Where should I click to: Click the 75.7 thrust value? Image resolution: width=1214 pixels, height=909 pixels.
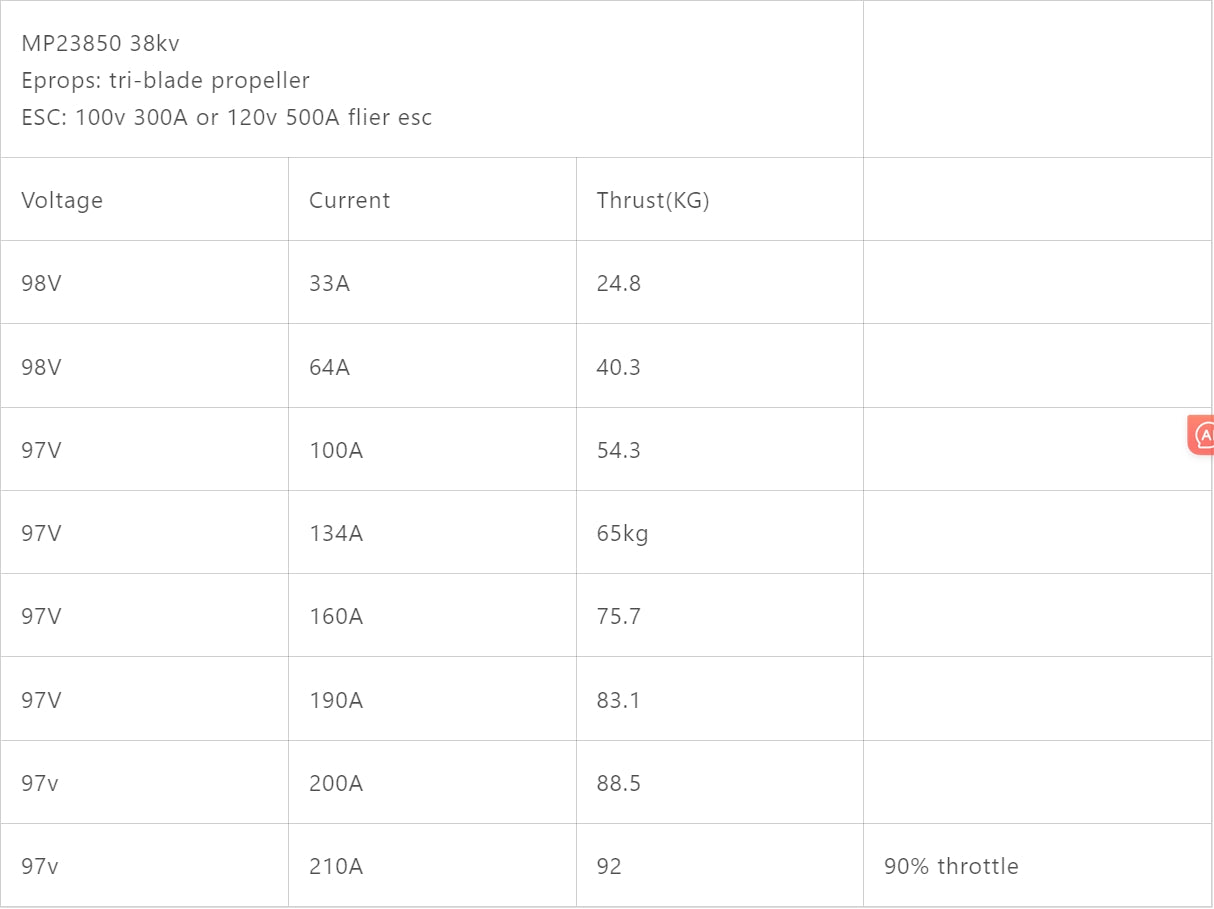[x=618, y=616]
